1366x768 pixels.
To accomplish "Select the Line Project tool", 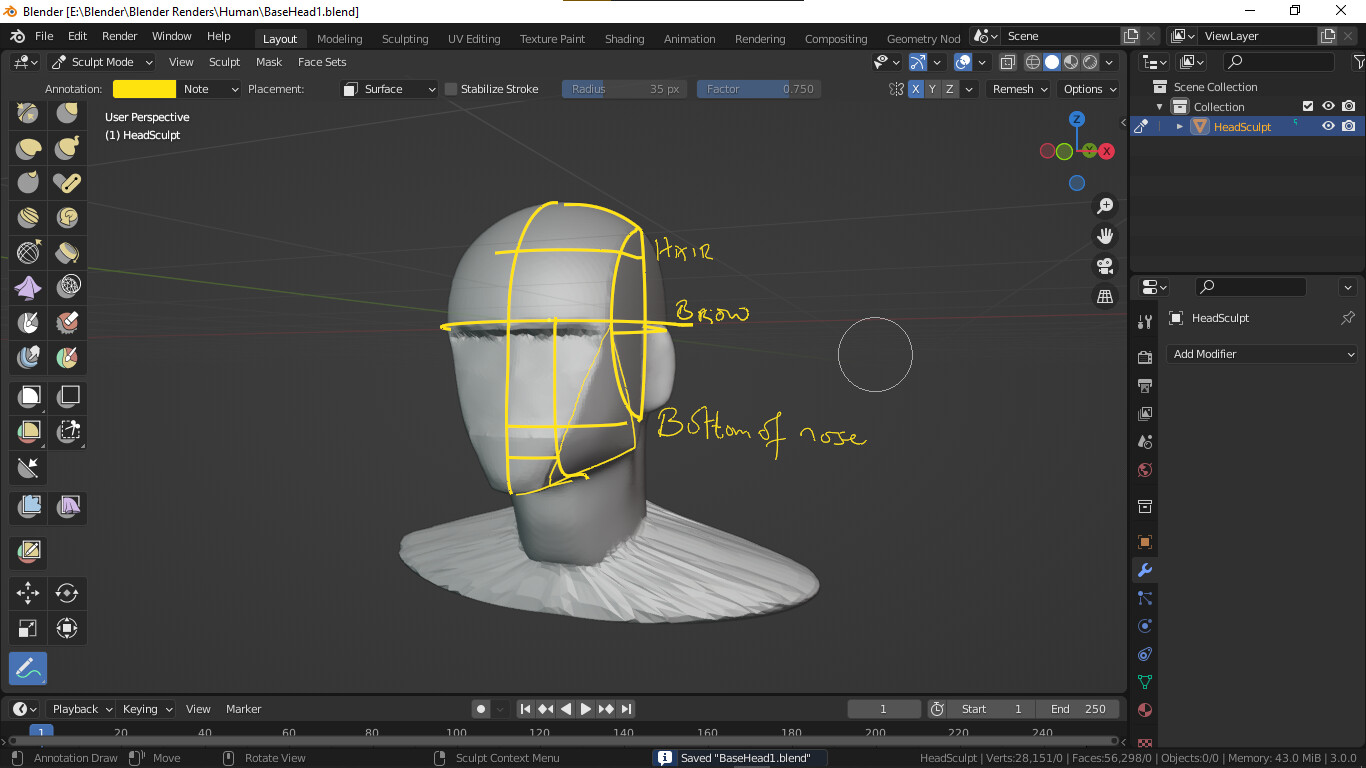I will point(28,466).
